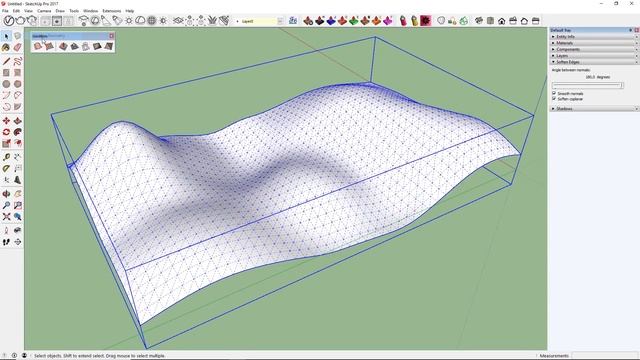Image resolution: width=640 pixels, height=360 pixels.
Task: Close the Default Tray panel
Action: (x=636, y=30)
